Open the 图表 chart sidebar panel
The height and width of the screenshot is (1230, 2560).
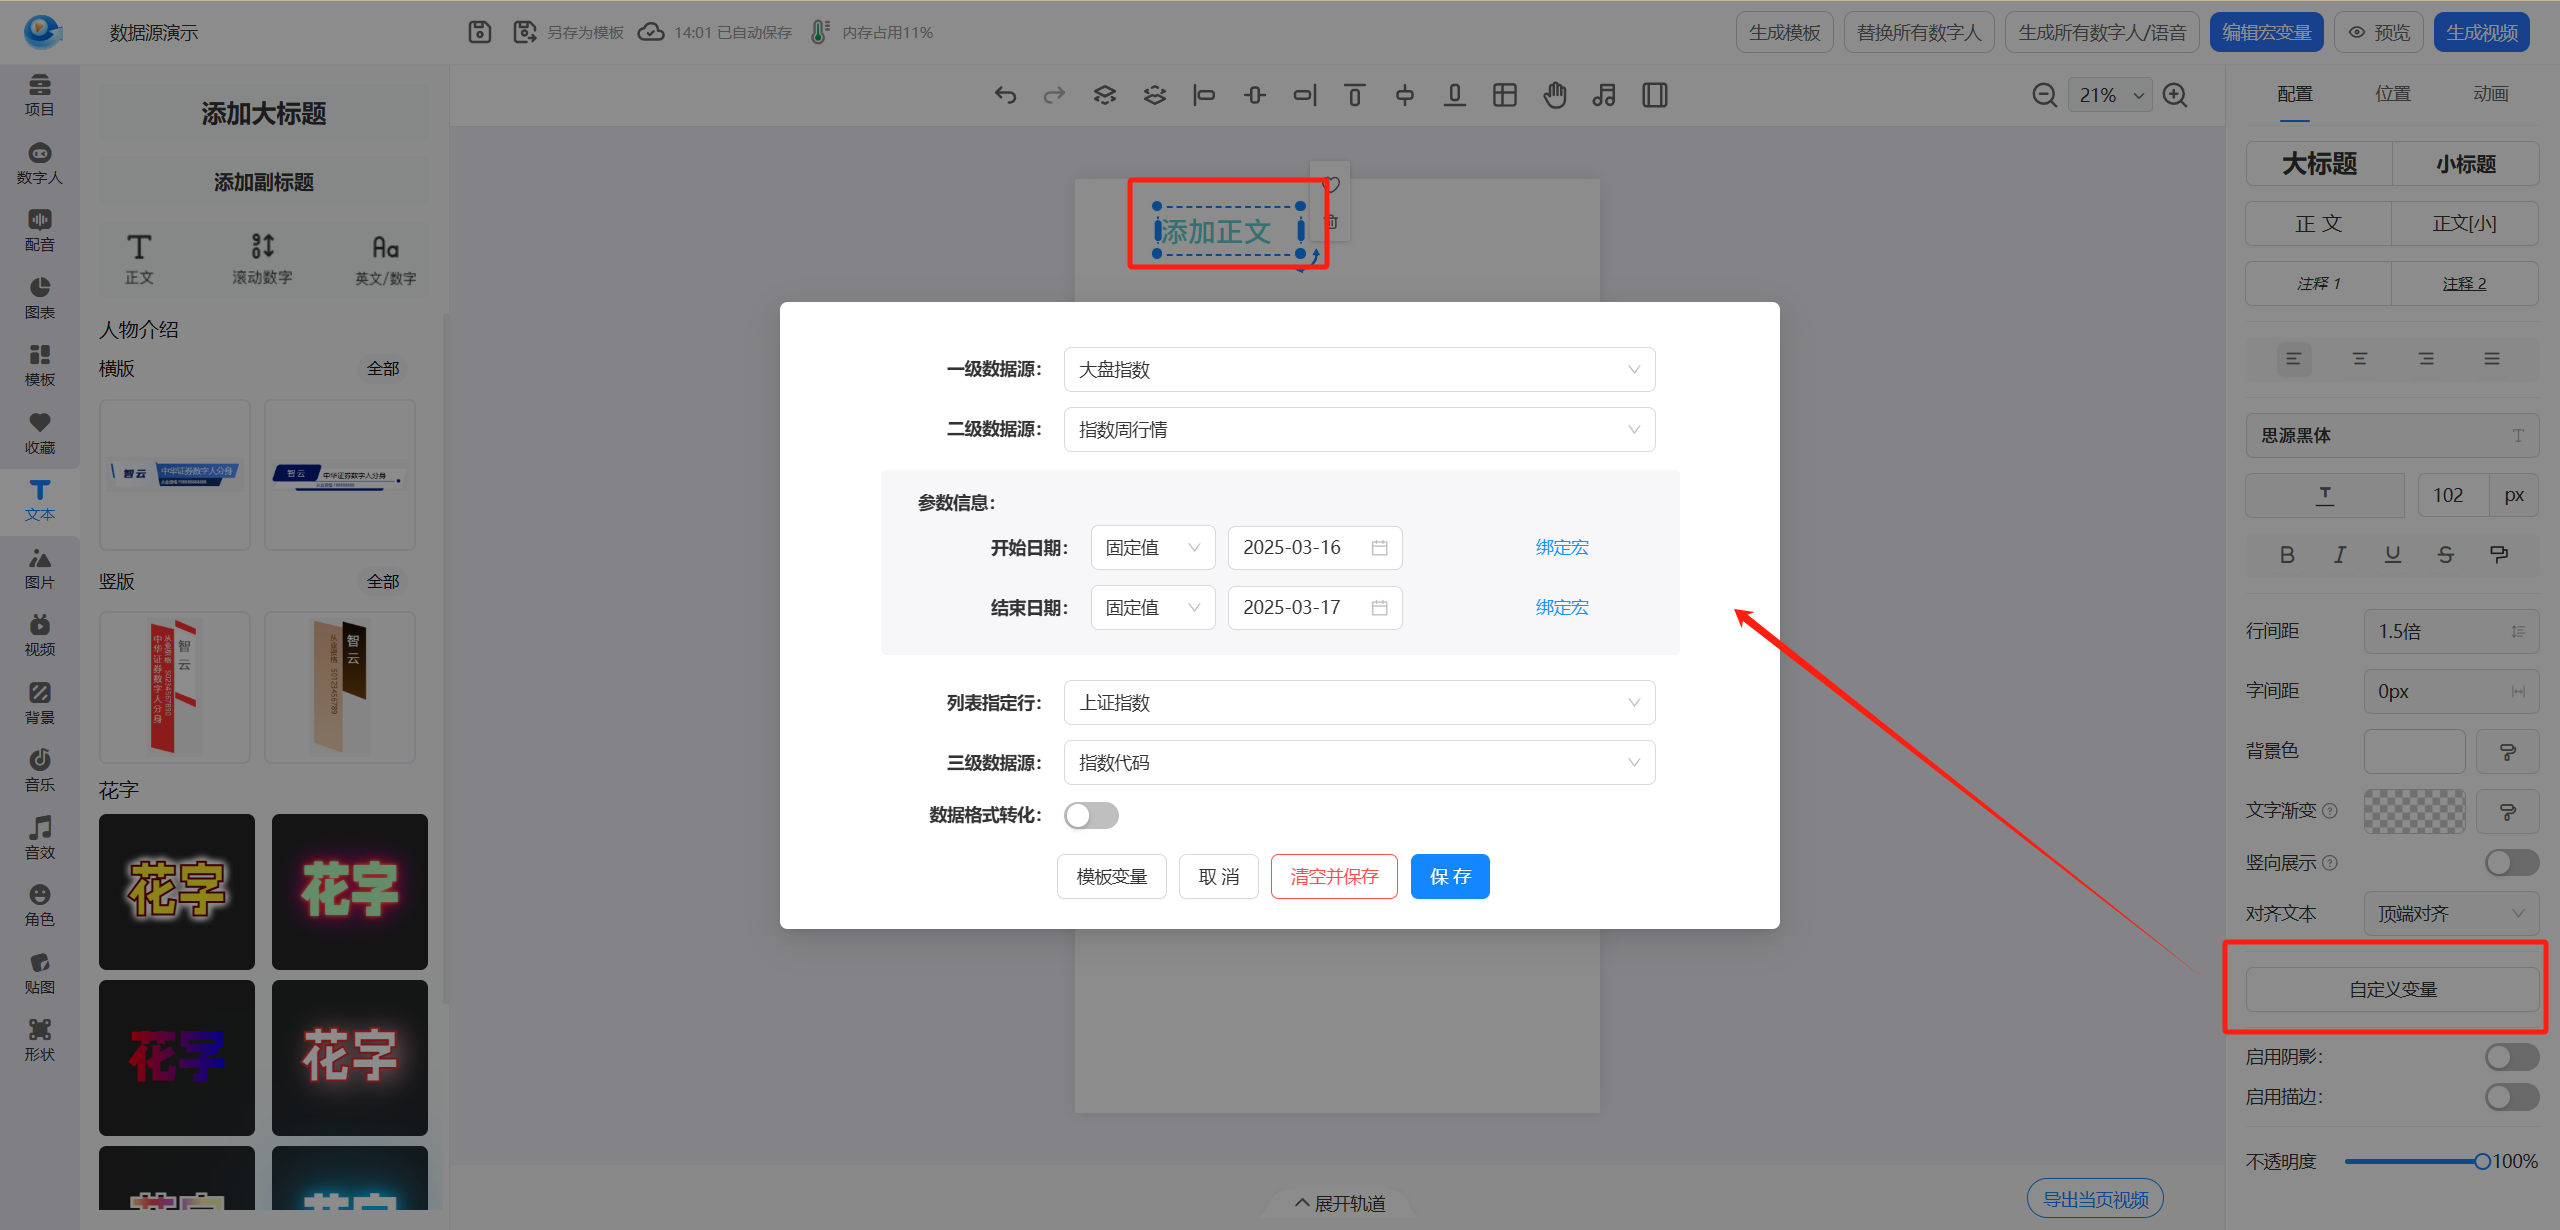[x=40, y=297]
